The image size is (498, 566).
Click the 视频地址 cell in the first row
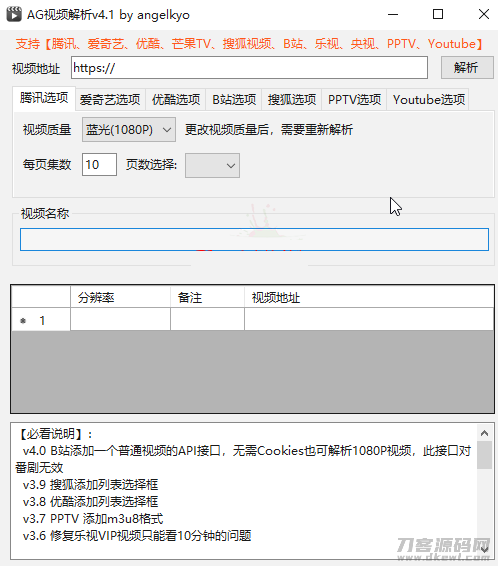[369, 319]
